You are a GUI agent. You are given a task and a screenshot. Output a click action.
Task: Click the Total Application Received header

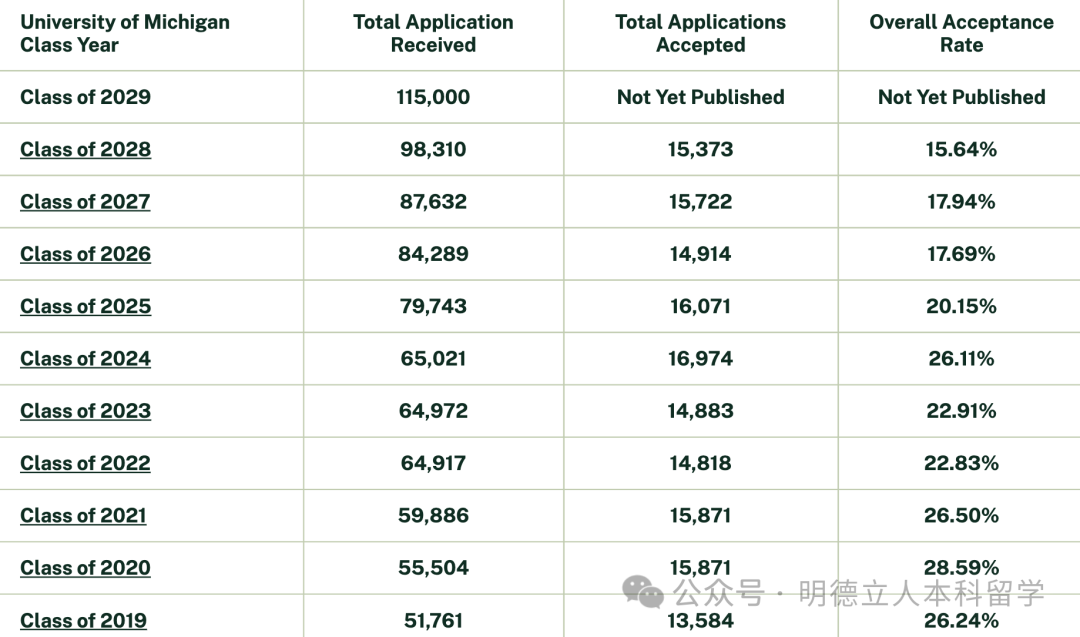coord(433,33)
